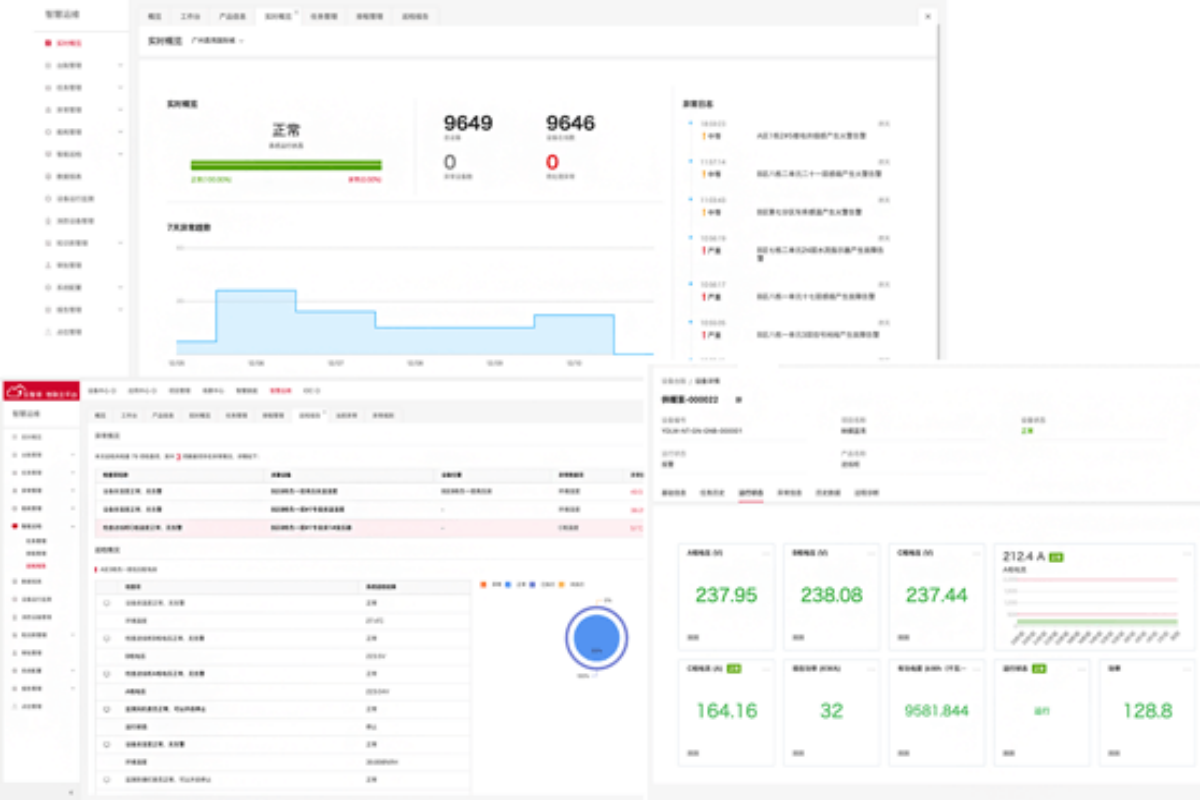The width and height of the screenshot is (1200, 800).
Task: Toggle the yellow legend item beside donut chart
Action: click(x=561, y=583)
